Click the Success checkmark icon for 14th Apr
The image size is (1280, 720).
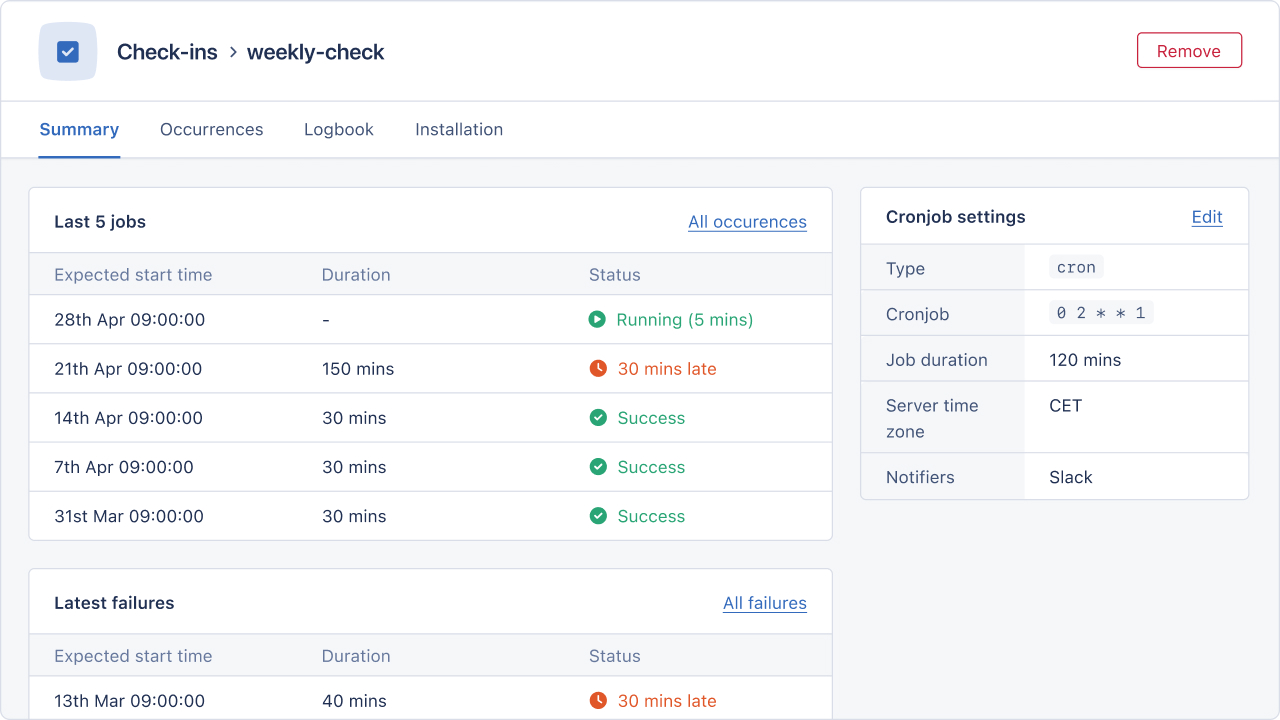(x=598, y=418)
